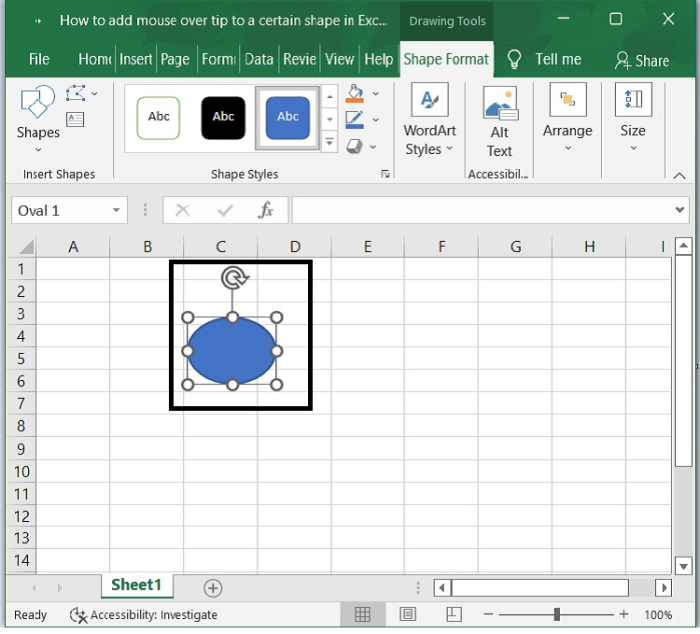Switch to Page Layout view in status bar
The image size is (700, 634).
tap(408, 614)
